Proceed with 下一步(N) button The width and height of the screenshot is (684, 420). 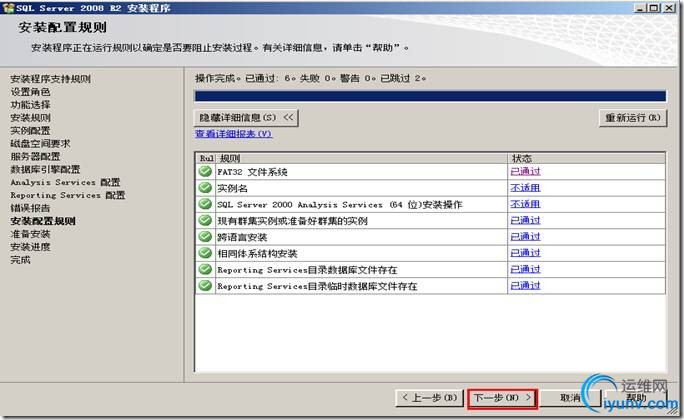pos(502,398)
